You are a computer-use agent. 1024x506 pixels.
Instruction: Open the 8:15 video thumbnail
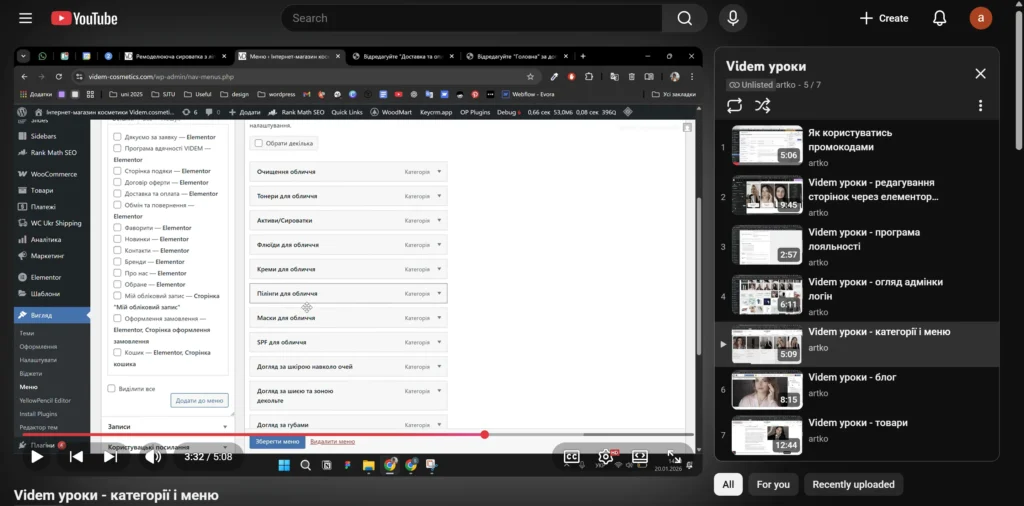[x=767, y=389]
